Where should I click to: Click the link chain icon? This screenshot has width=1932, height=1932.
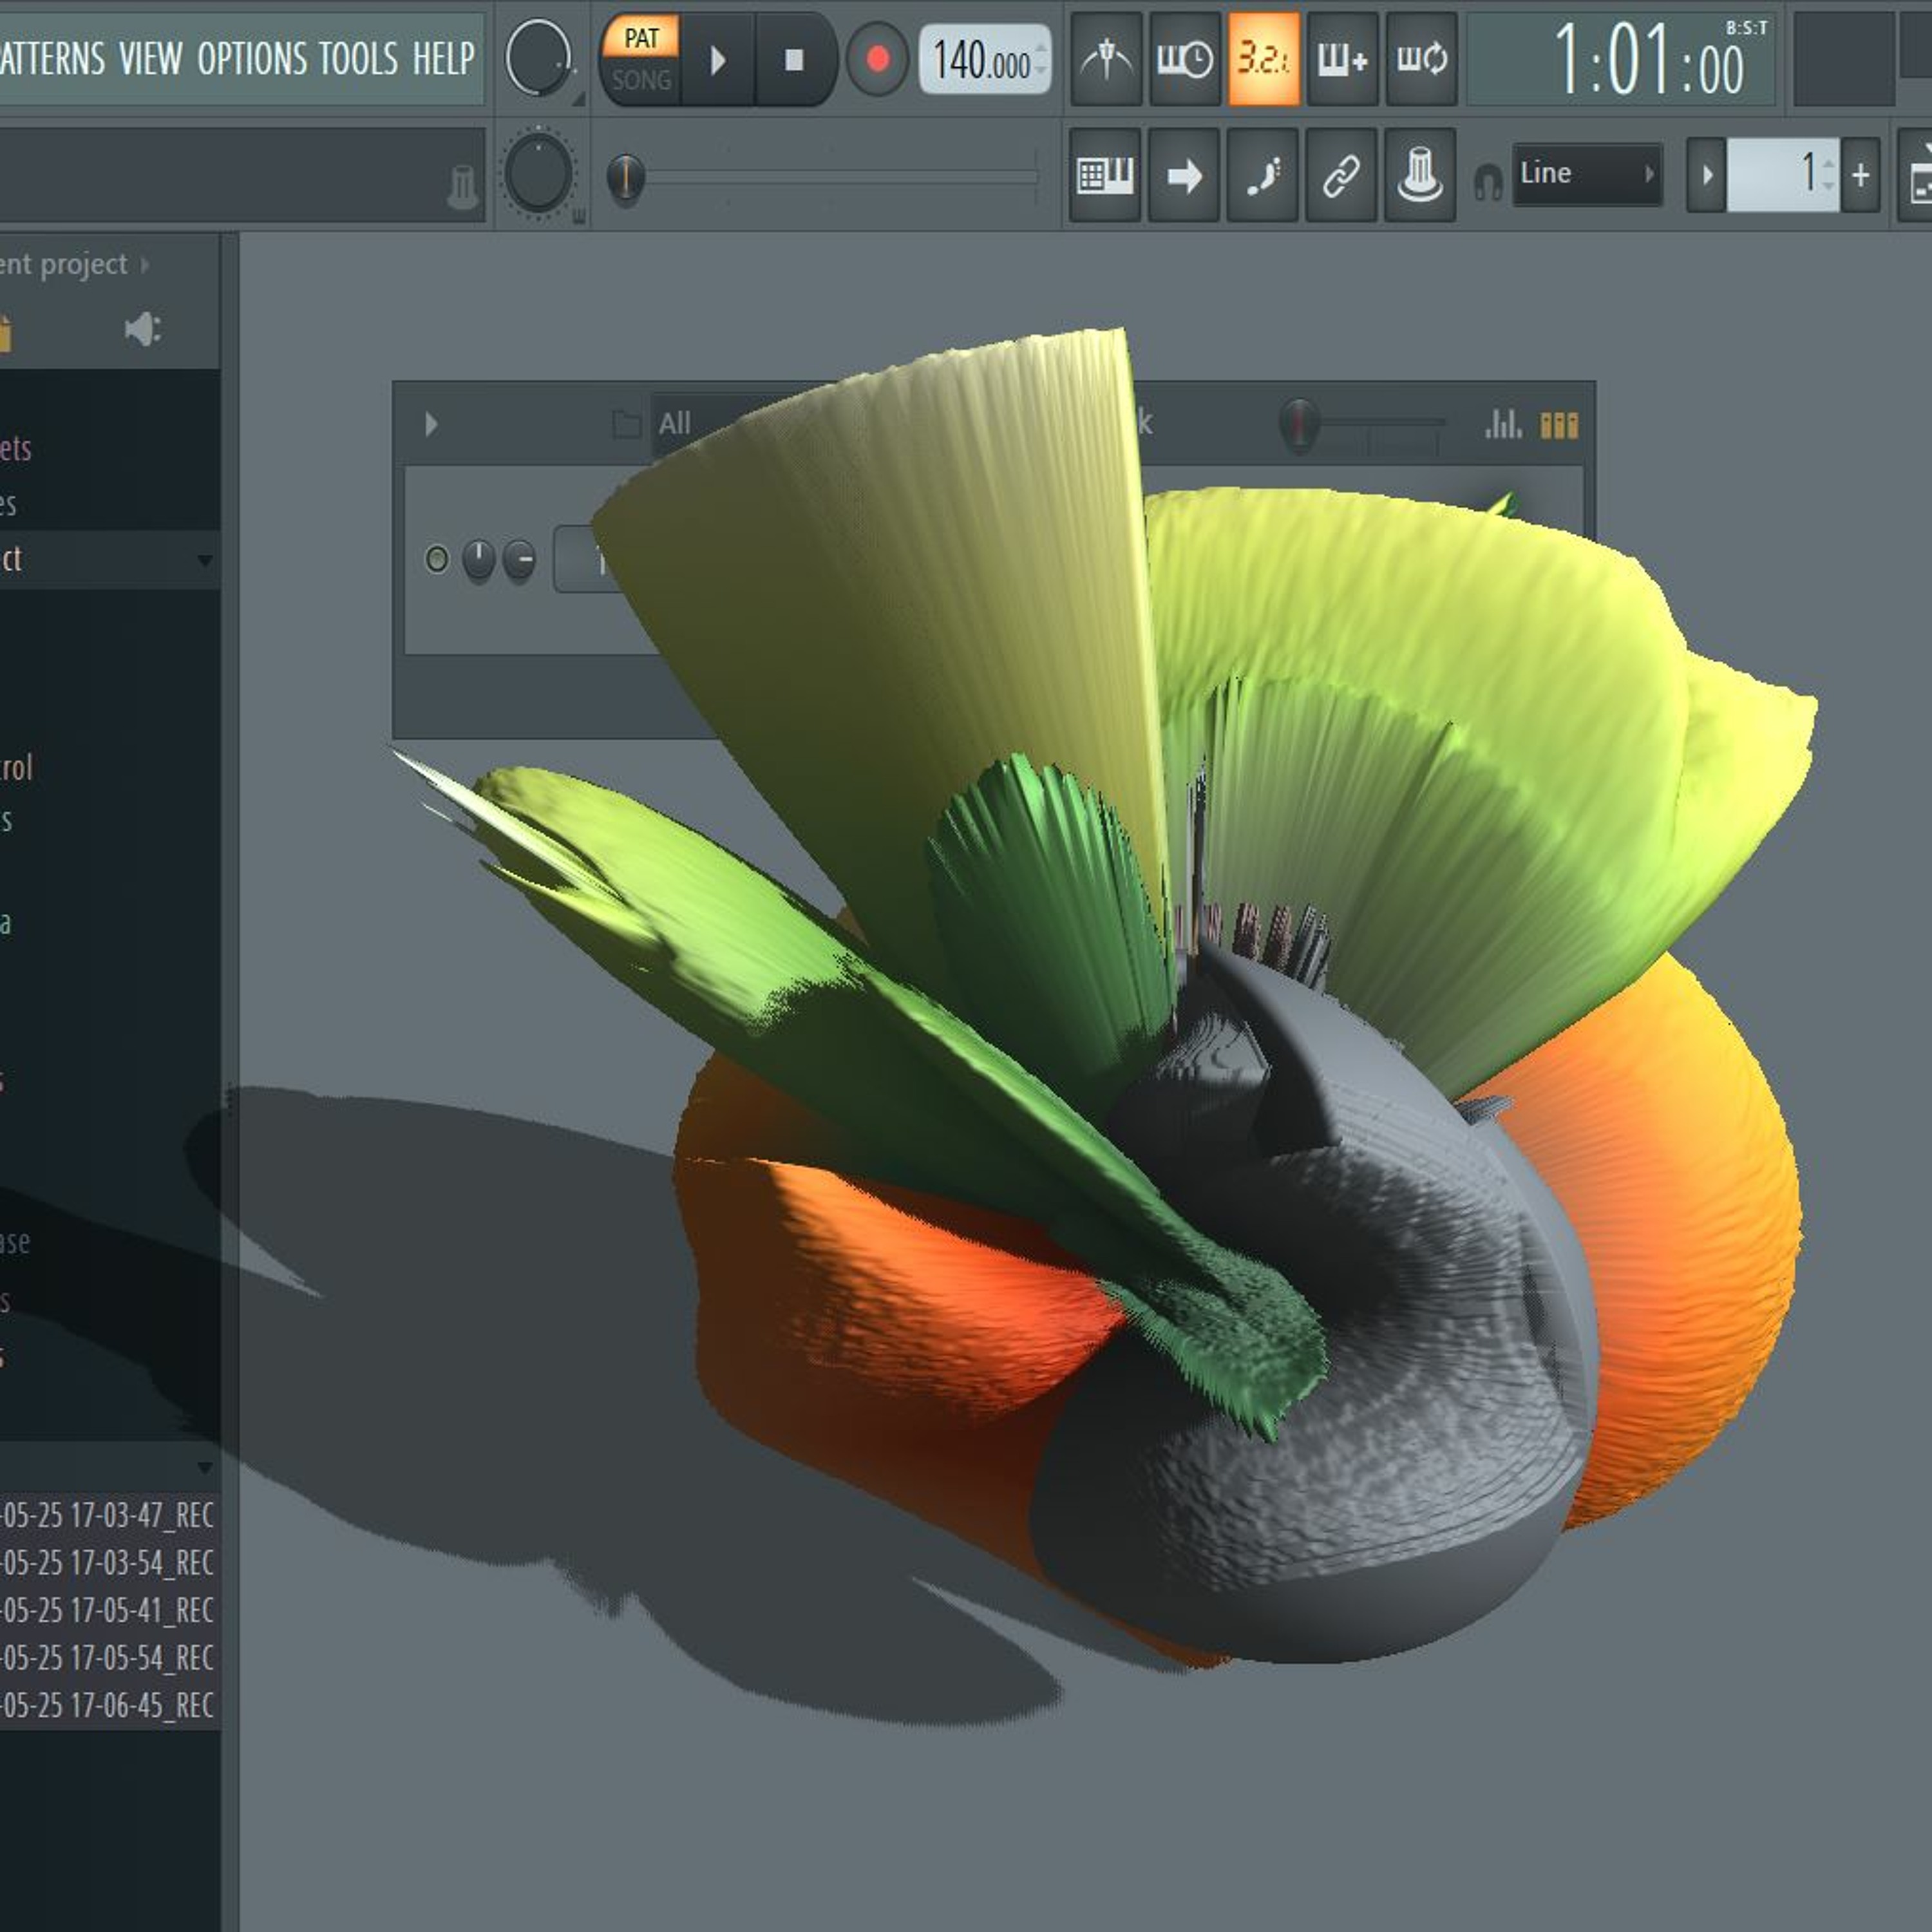click(1341, 176)
